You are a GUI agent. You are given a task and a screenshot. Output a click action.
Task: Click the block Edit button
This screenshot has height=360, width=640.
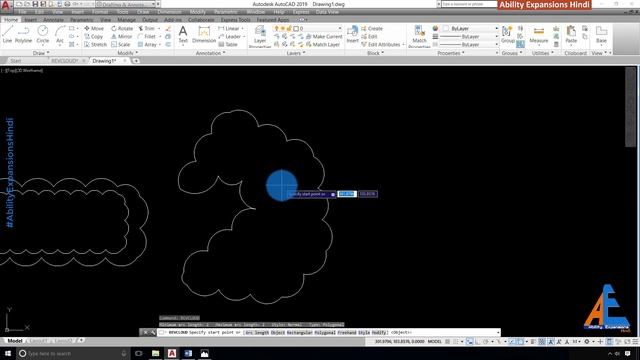369,36
